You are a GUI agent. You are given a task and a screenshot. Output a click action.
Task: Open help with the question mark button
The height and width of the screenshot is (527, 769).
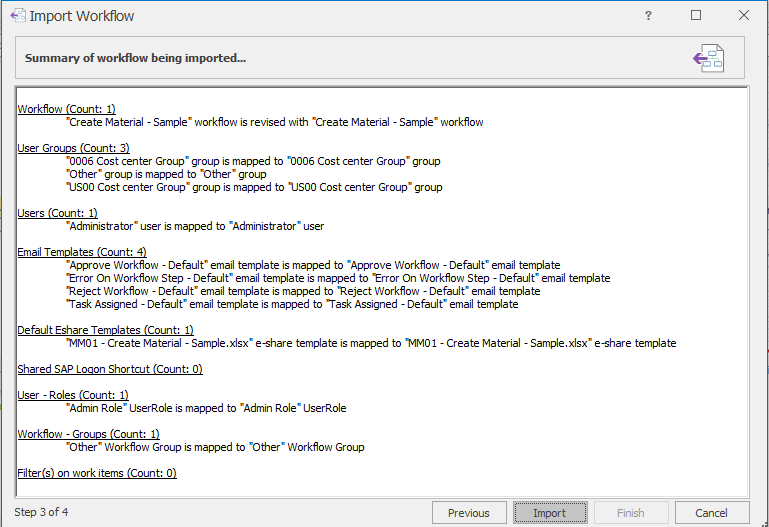(x=648, y=16)
